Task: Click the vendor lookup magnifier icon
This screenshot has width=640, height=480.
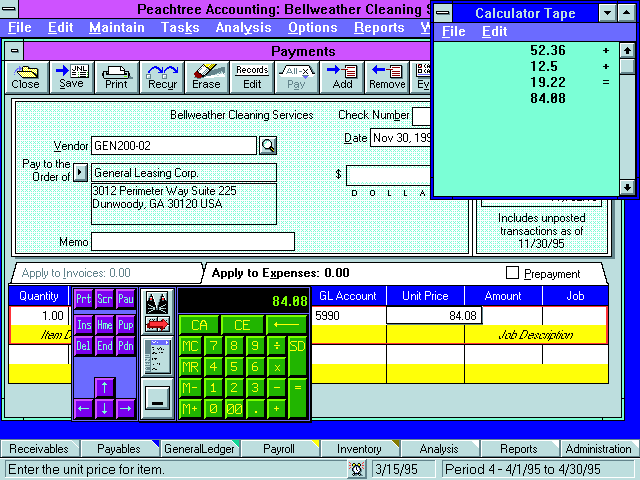Action: [268, 146]
